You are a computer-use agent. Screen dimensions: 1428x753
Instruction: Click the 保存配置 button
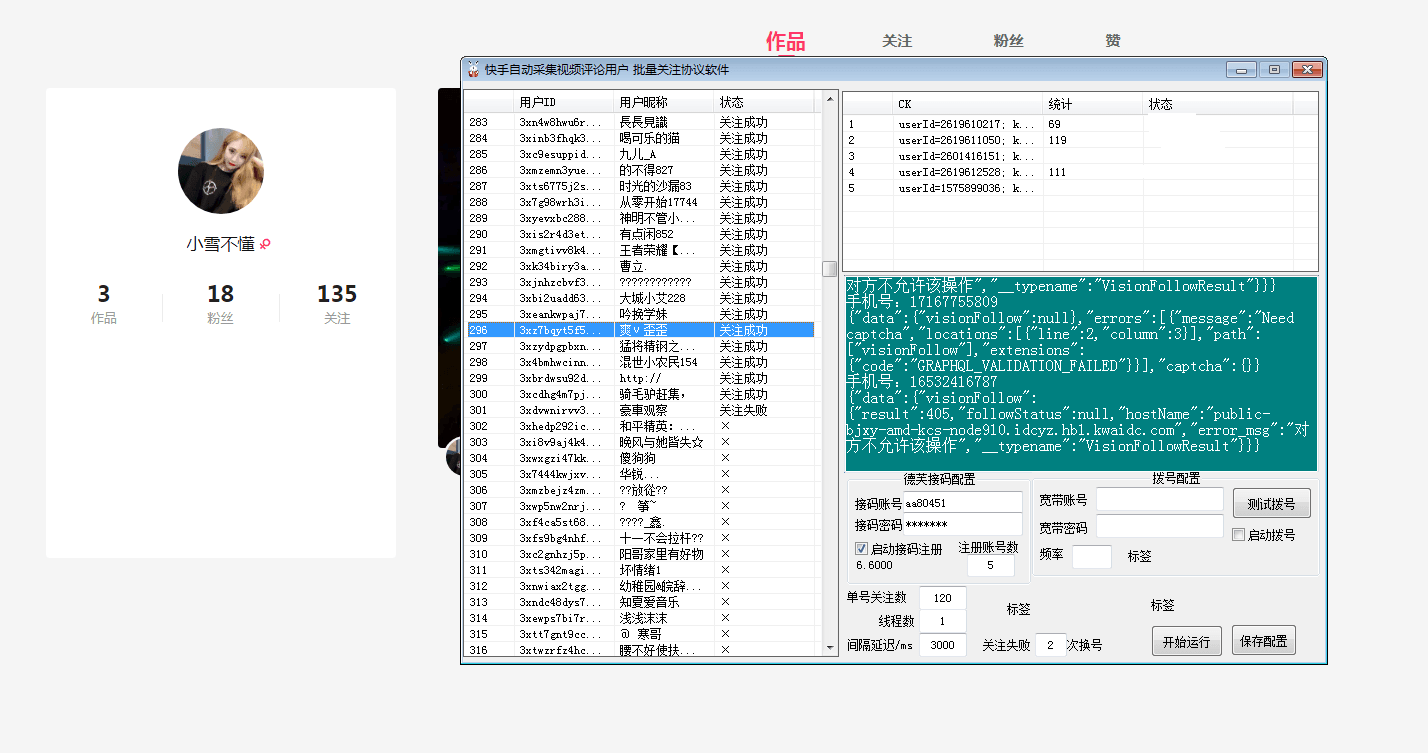pos(1263,642)
